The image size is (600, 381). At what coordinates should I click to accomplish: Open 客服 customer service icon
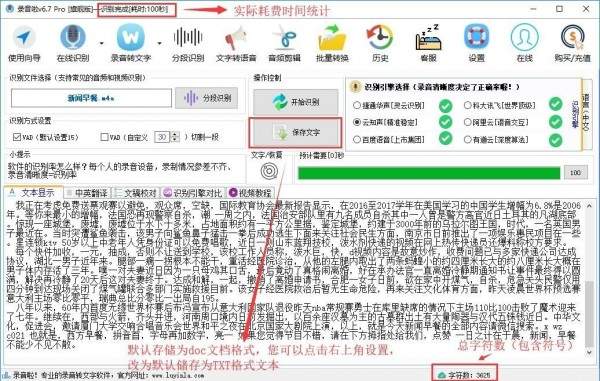(x=428, y=43)
